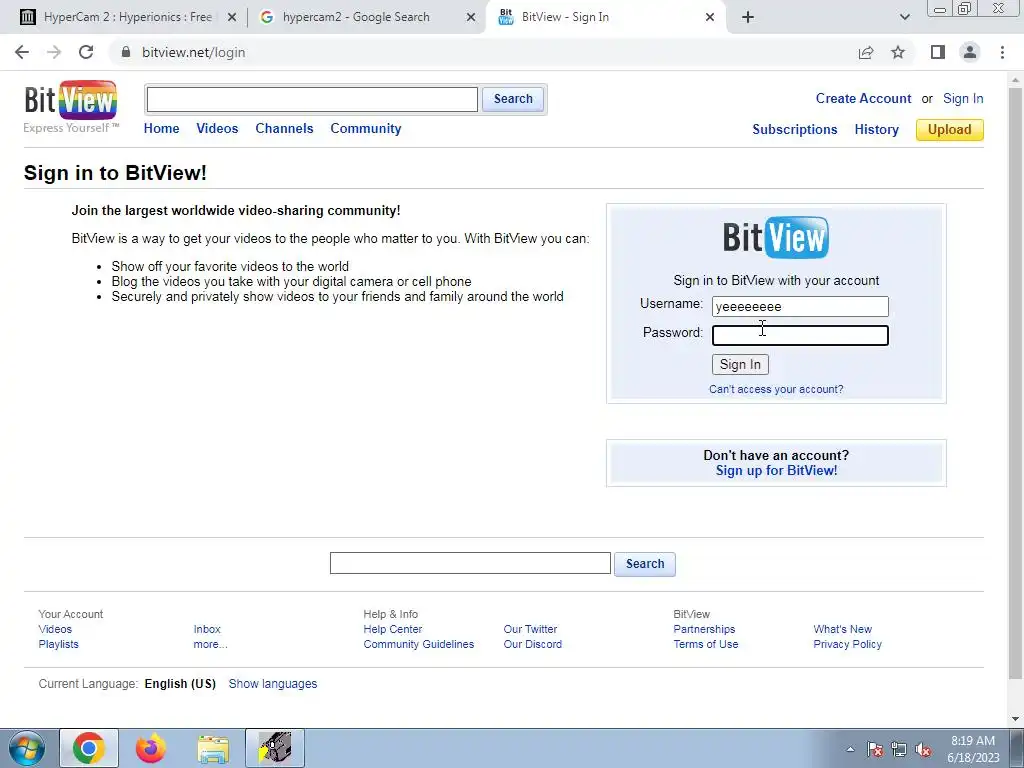Image resolution: width=1024 pixels, height=768 pixels.
Task: Open Our Twitter link
Action: [530, 629]
